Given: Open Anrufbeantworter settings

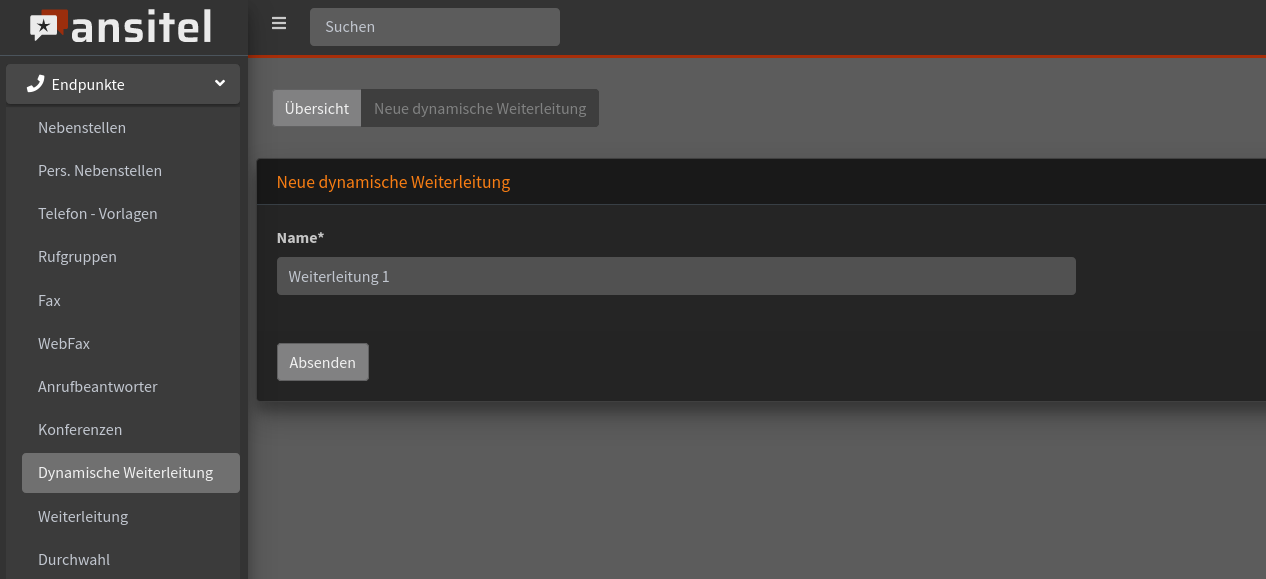Looking at the screenshot, I should tap(97, 386).
